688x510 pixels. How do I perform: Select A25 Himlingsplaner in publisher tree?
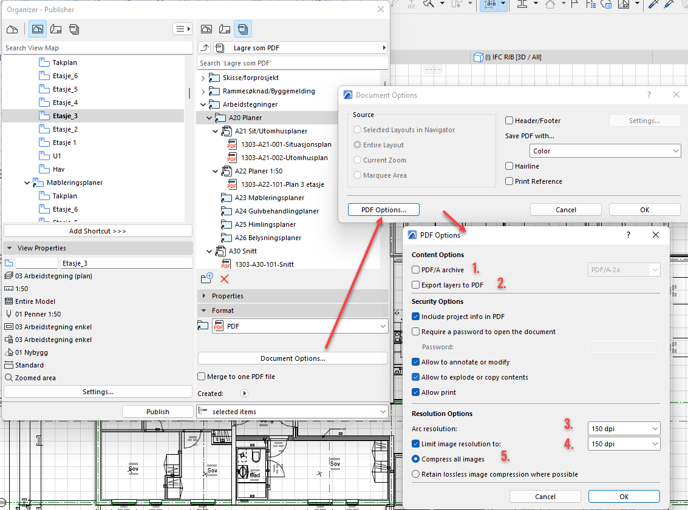point(265,224)
